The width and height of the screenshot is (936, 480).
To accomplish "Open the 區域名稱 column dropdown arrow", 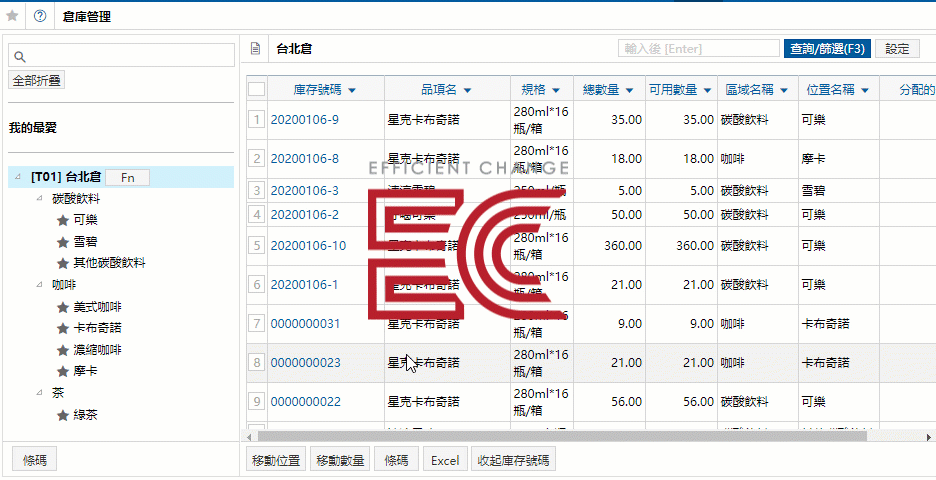I will pyautogui.click(x=784, y=90).
